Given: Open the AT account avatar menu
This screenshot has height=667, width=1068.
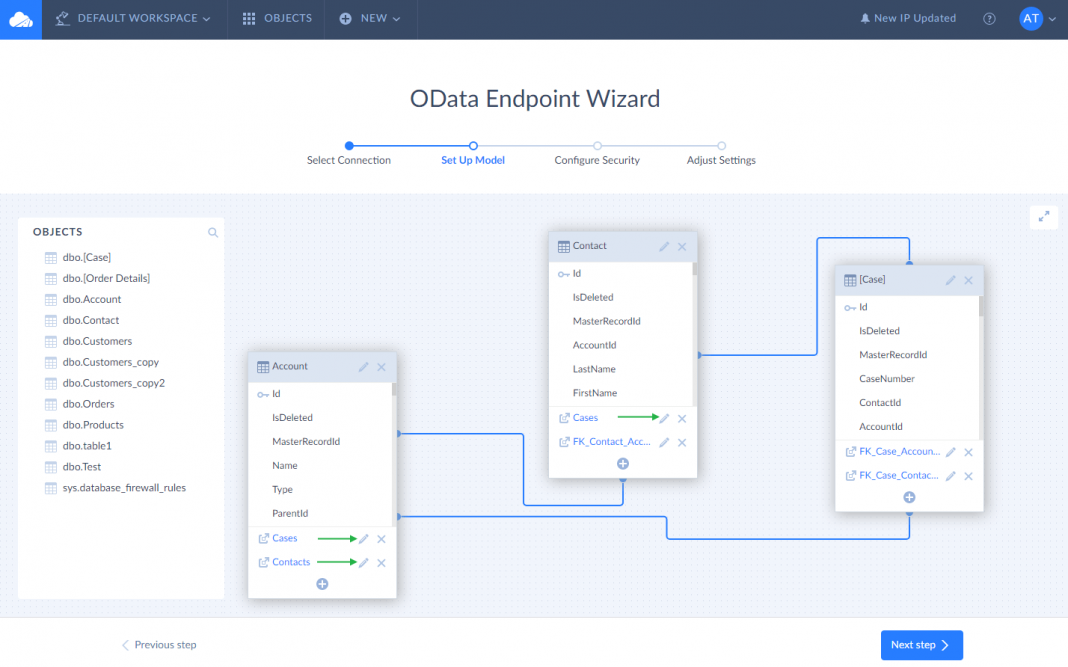Looking at the screenshot, I should pyautogui.click(x=1031, y=18).
